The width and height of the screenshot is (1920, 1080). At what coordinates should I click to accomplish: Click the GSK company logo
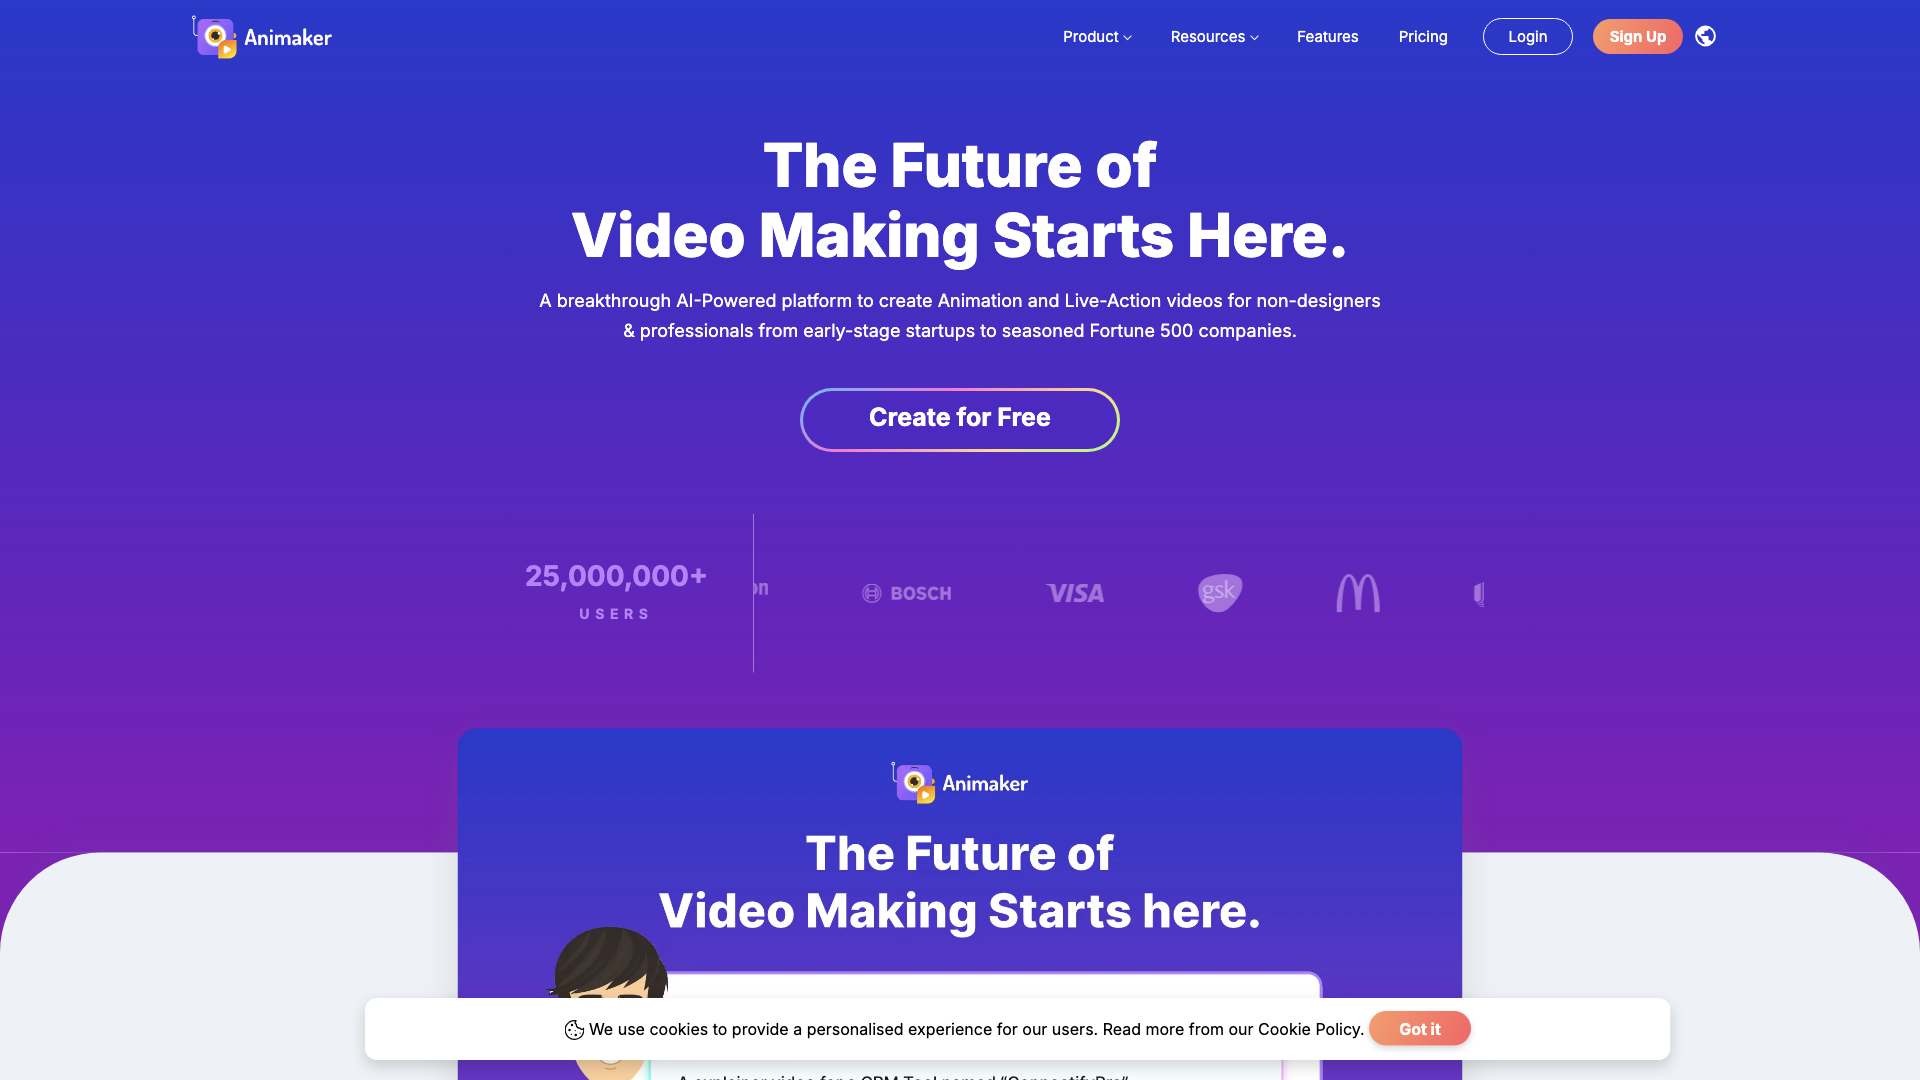coord(1218,592)
